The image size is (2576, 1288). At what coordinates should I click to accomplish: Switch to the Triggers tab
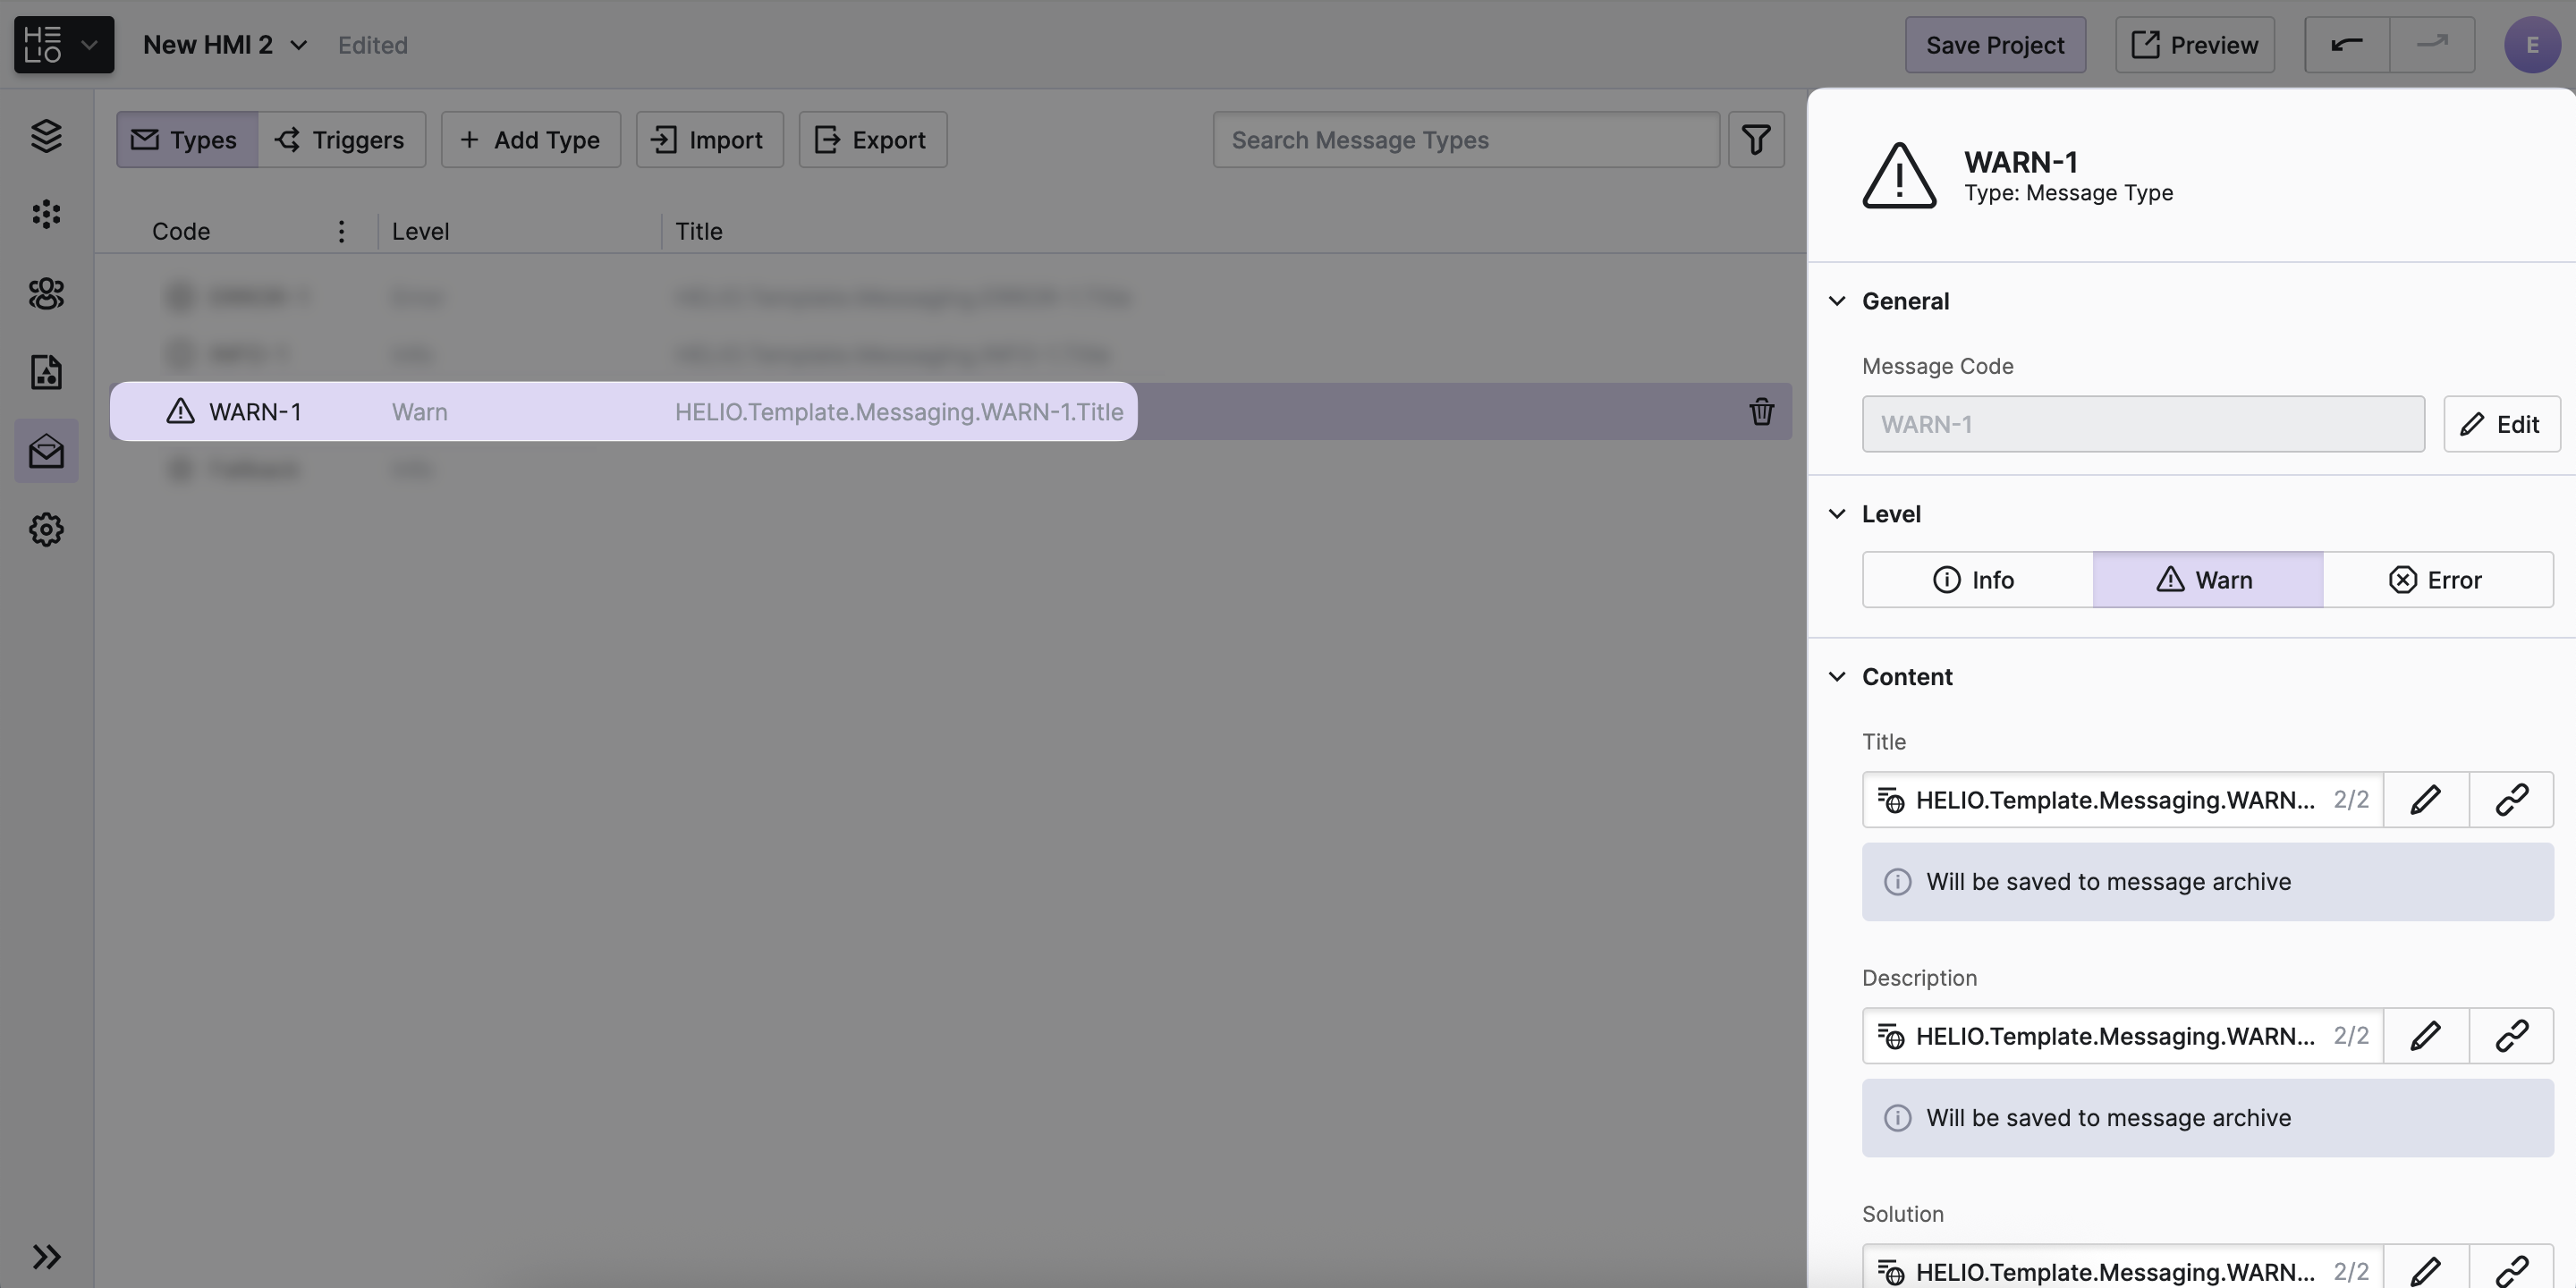point(341,140)
